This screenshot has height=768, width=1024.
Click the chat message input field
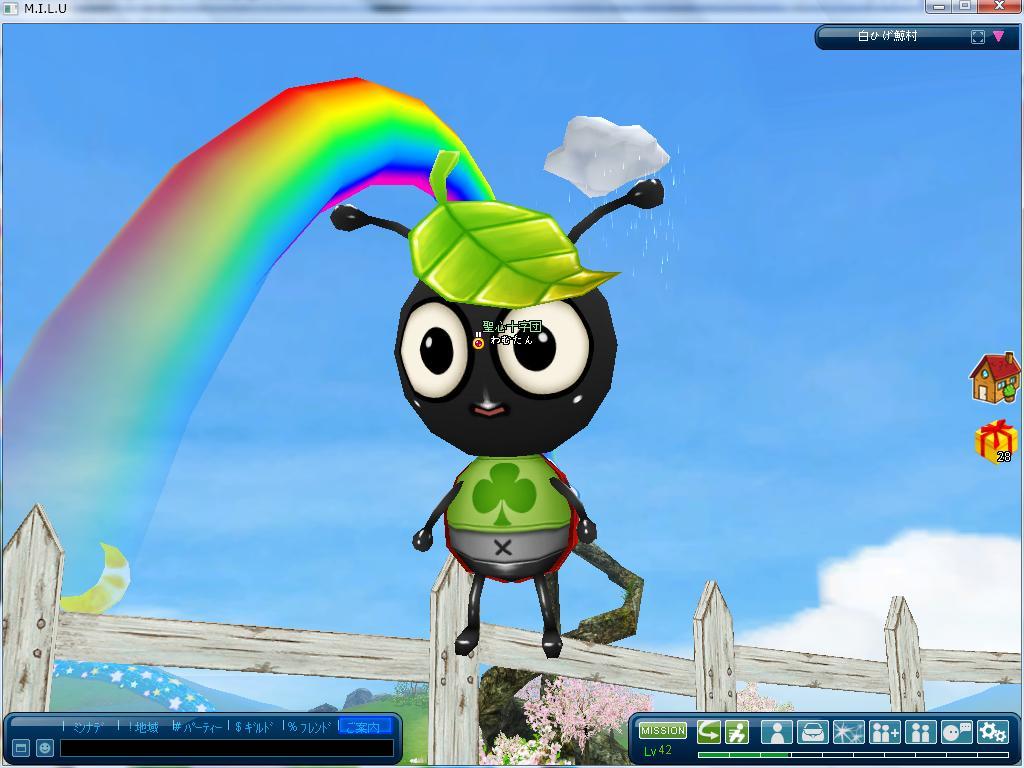pos(226,748)
